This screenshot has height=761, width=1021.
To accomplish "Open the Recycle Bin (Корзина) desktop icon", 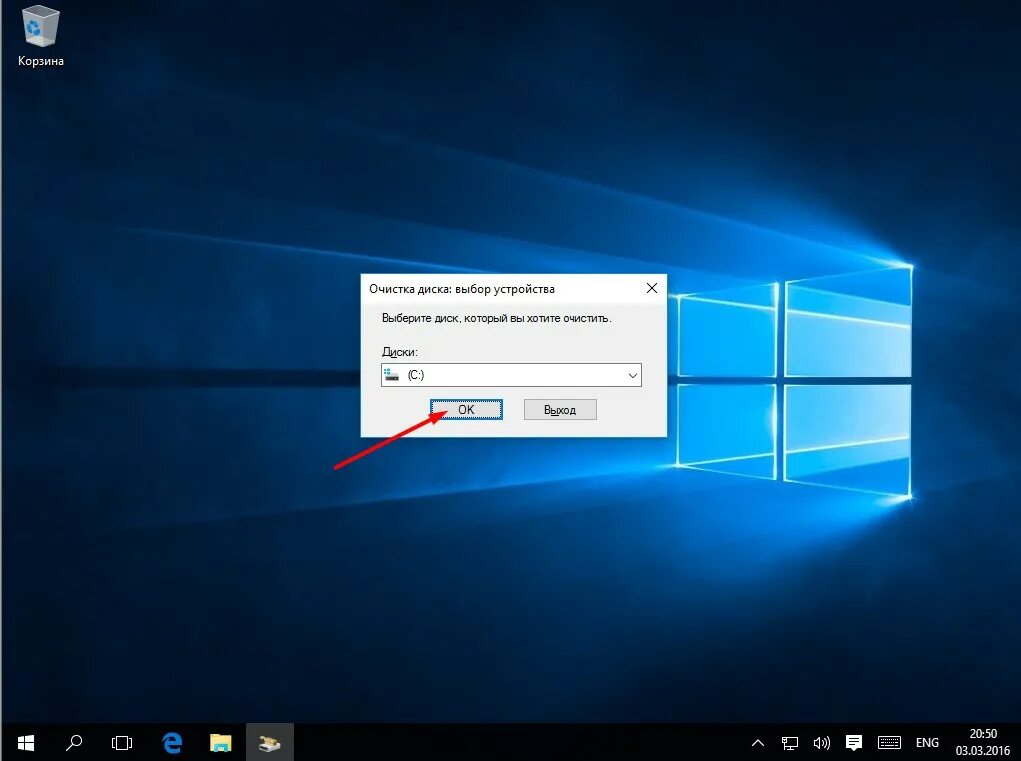I will [x=40, y=36].
